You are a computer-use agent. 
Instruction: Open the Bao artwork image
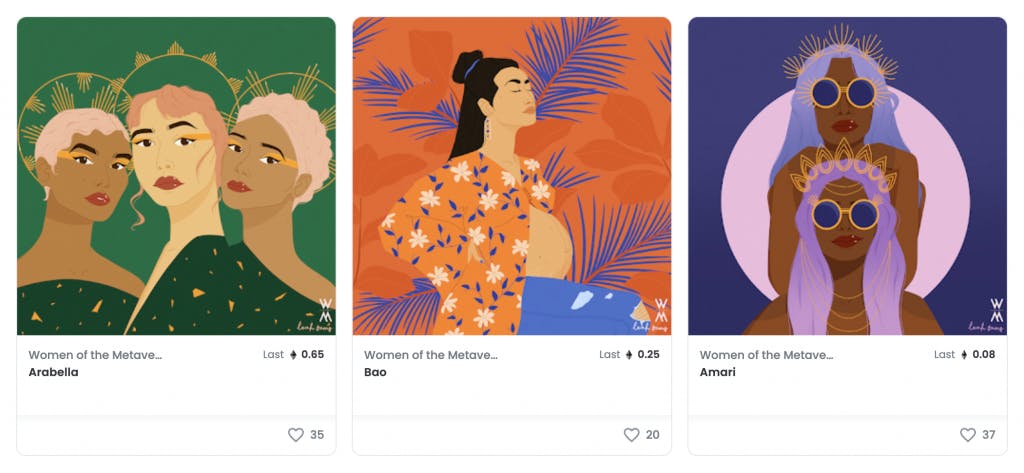512,176
